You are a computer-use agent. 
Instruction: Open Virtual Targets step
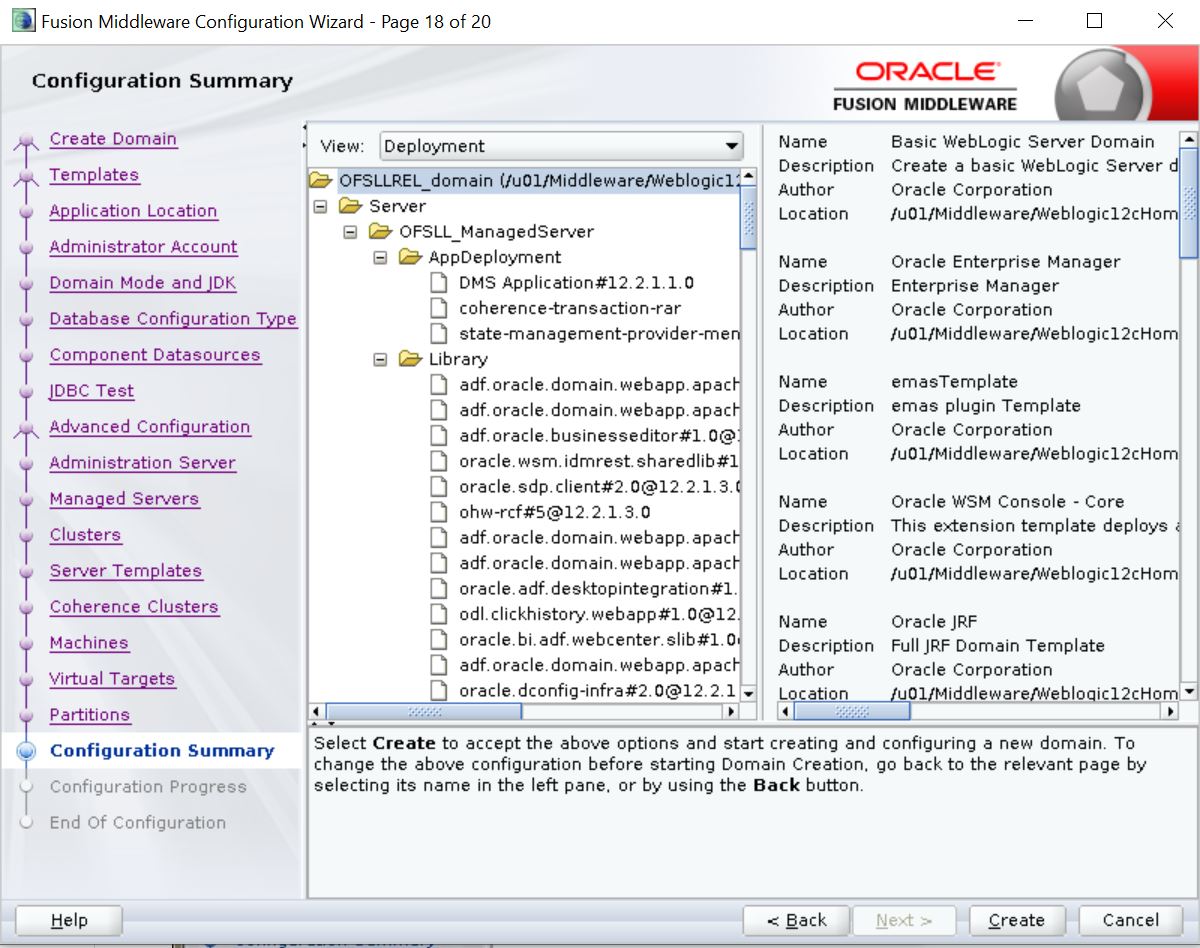point(112,679)
